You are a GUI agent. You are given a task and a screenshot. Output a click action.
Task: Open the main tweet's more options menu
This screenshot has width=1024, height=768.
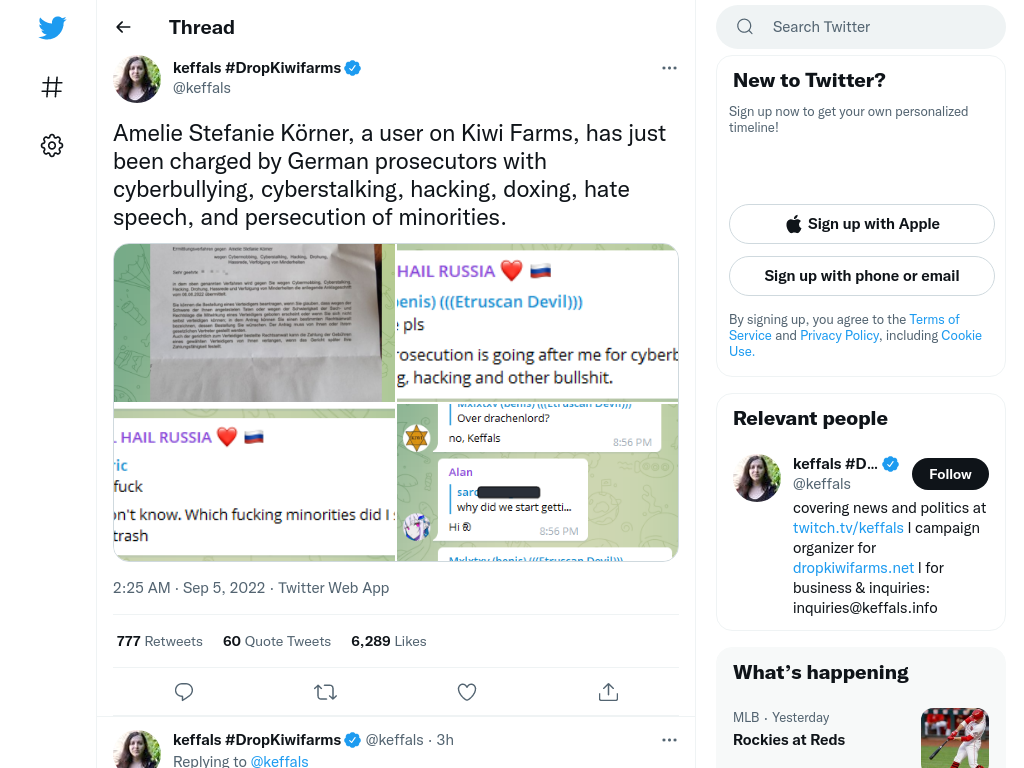coord(669,68)
